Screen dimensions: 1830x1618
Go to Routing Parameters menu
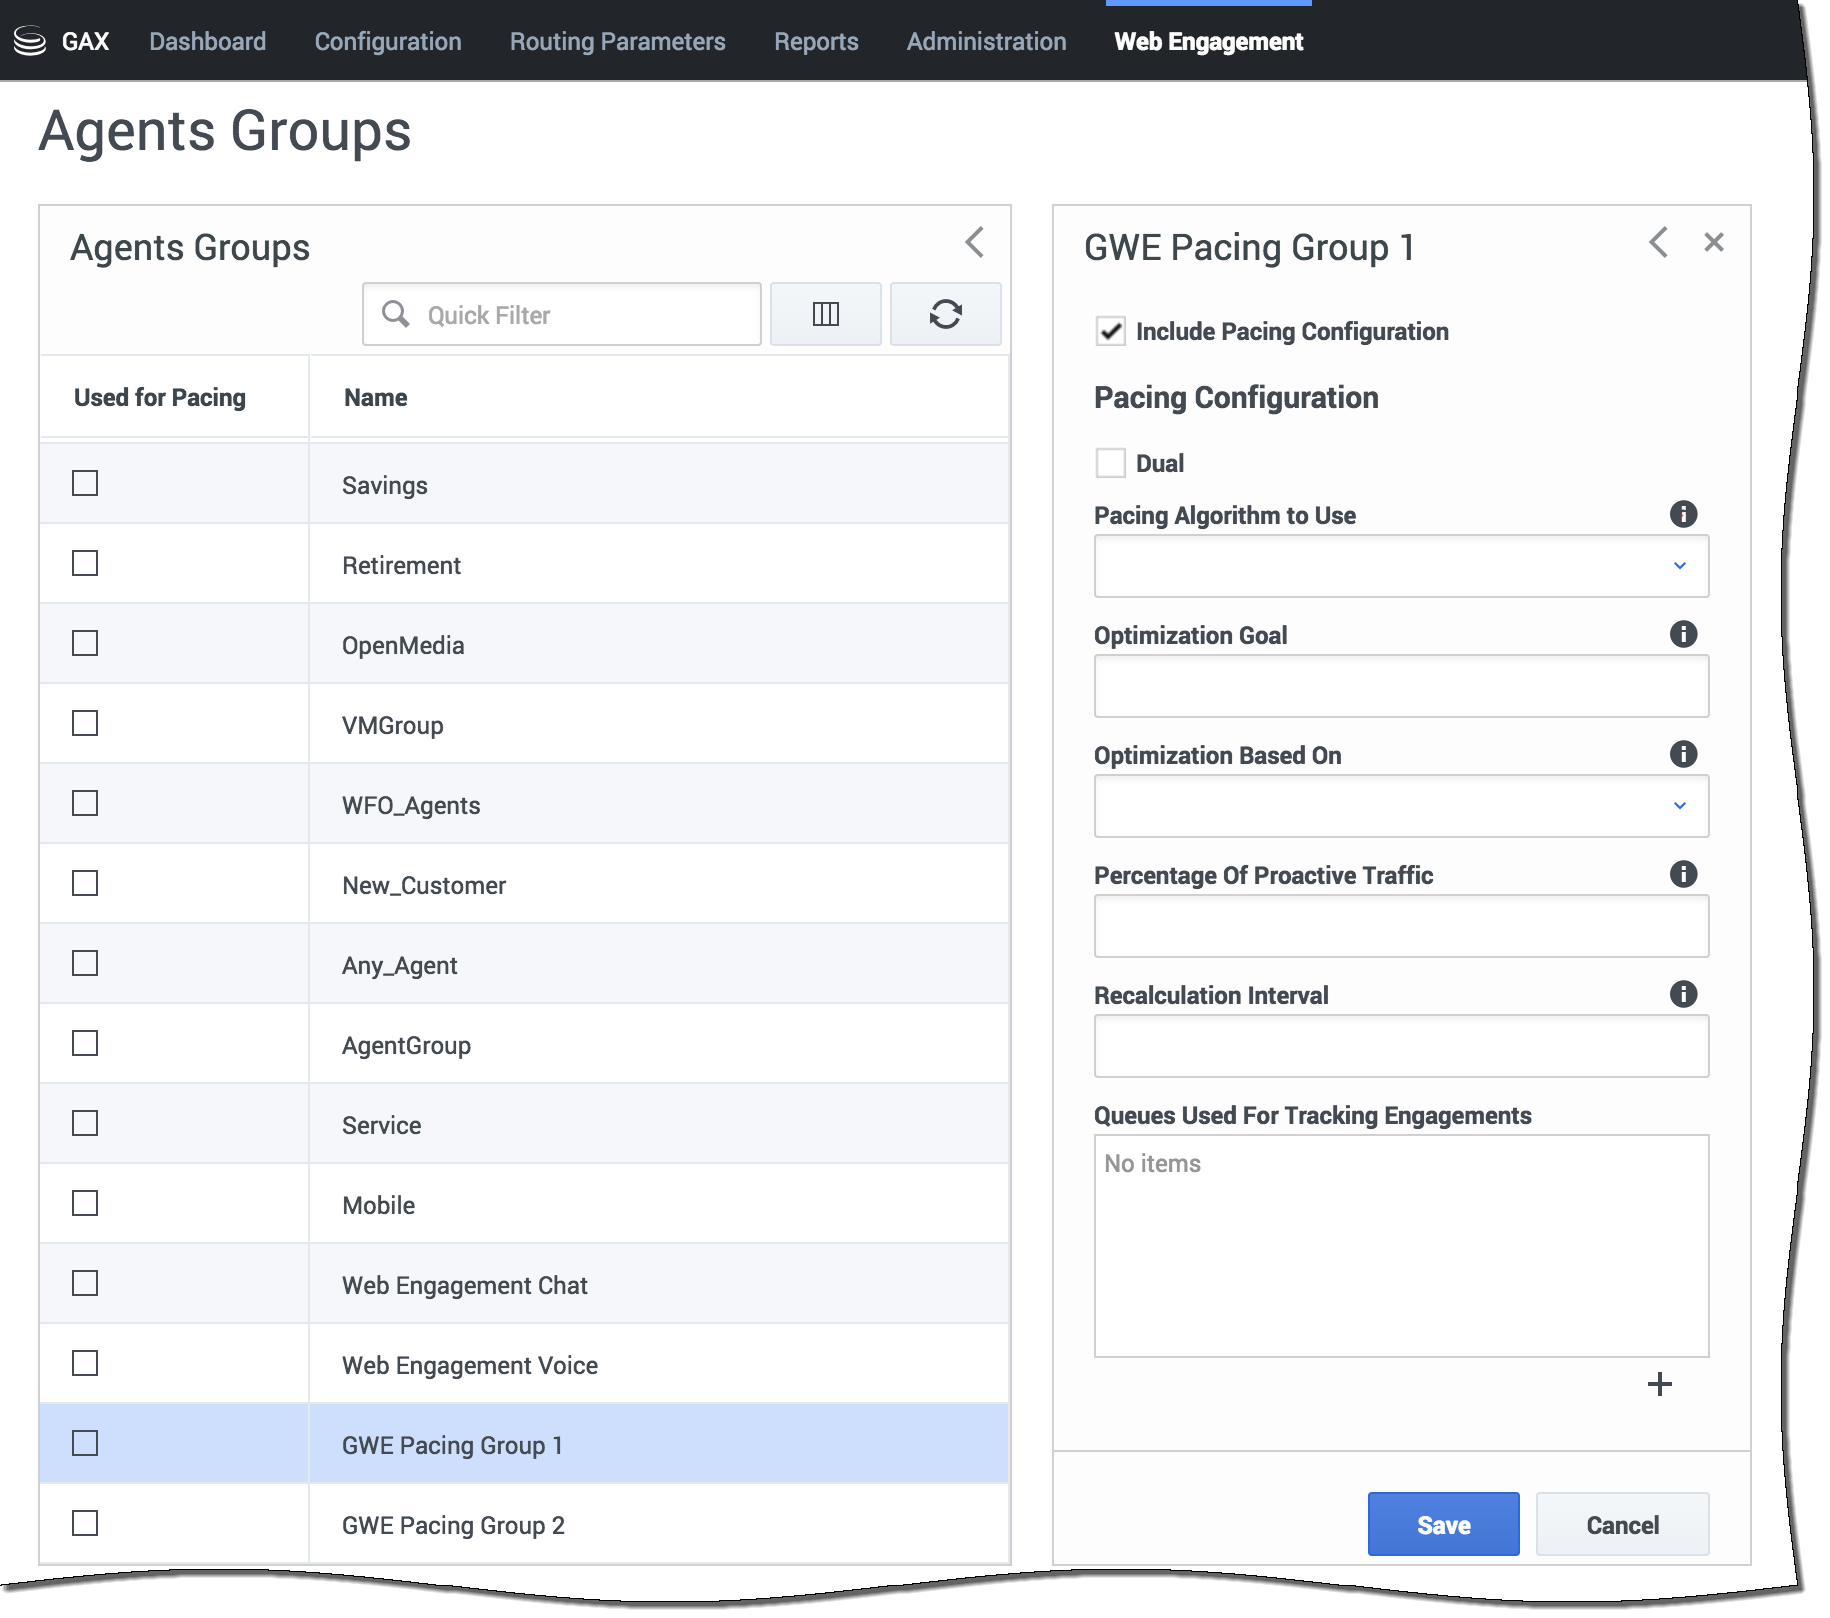click(x=617, y=42)
